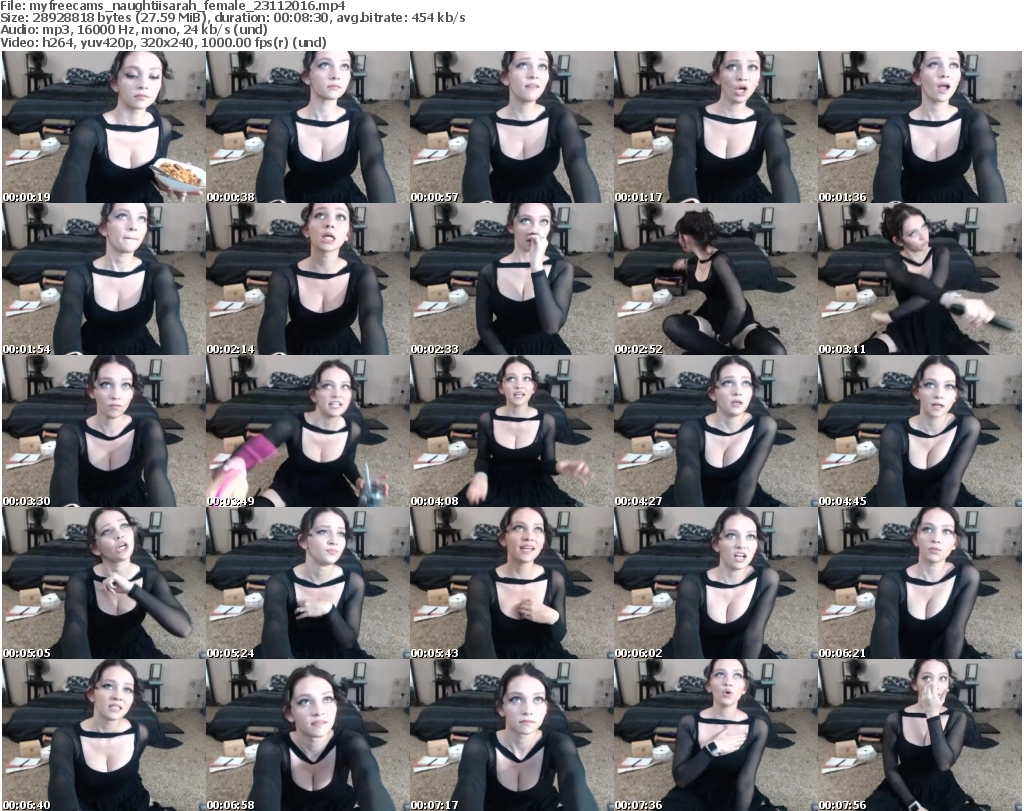Click the 'Size: 28928818 bytes' info line
The image size is (1024, 811).
point(233,18)
